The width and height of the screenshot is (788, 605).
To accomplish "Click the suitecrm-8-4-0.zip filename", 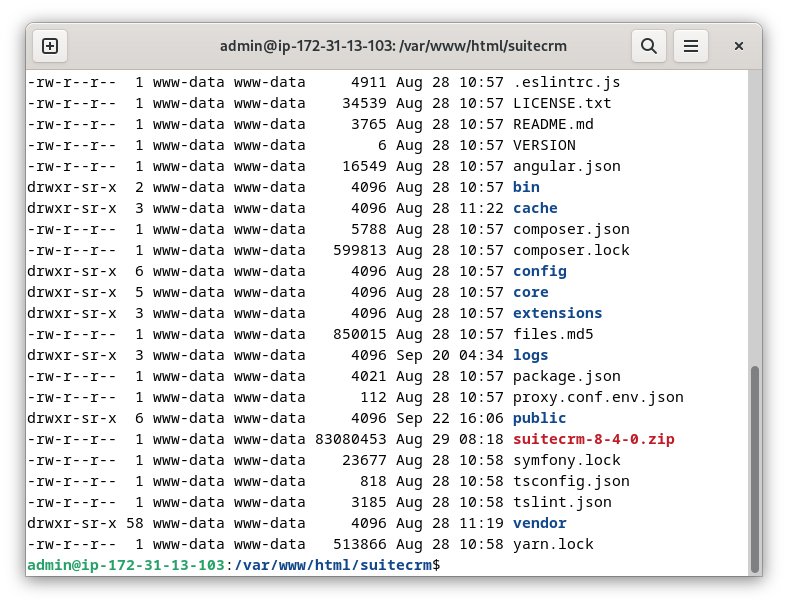I will point(594,439).
